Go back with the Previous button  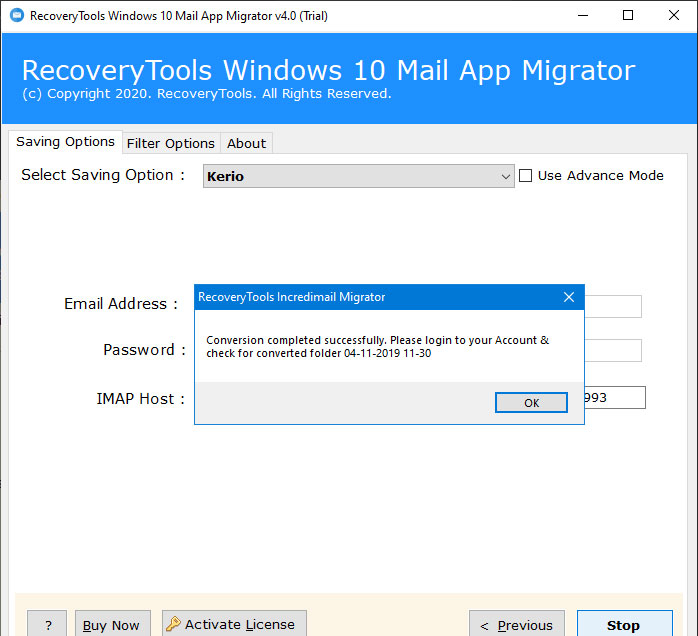click(516, 625)
